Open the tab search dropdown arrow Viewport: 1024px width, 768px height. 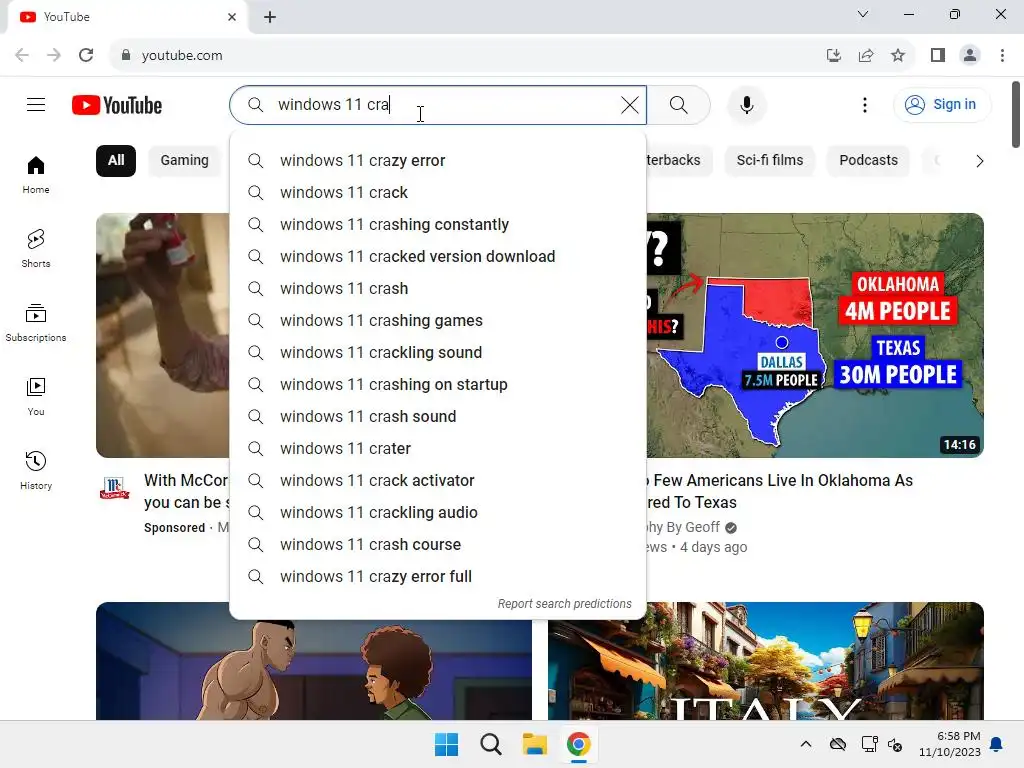click(x=863, y=14)
